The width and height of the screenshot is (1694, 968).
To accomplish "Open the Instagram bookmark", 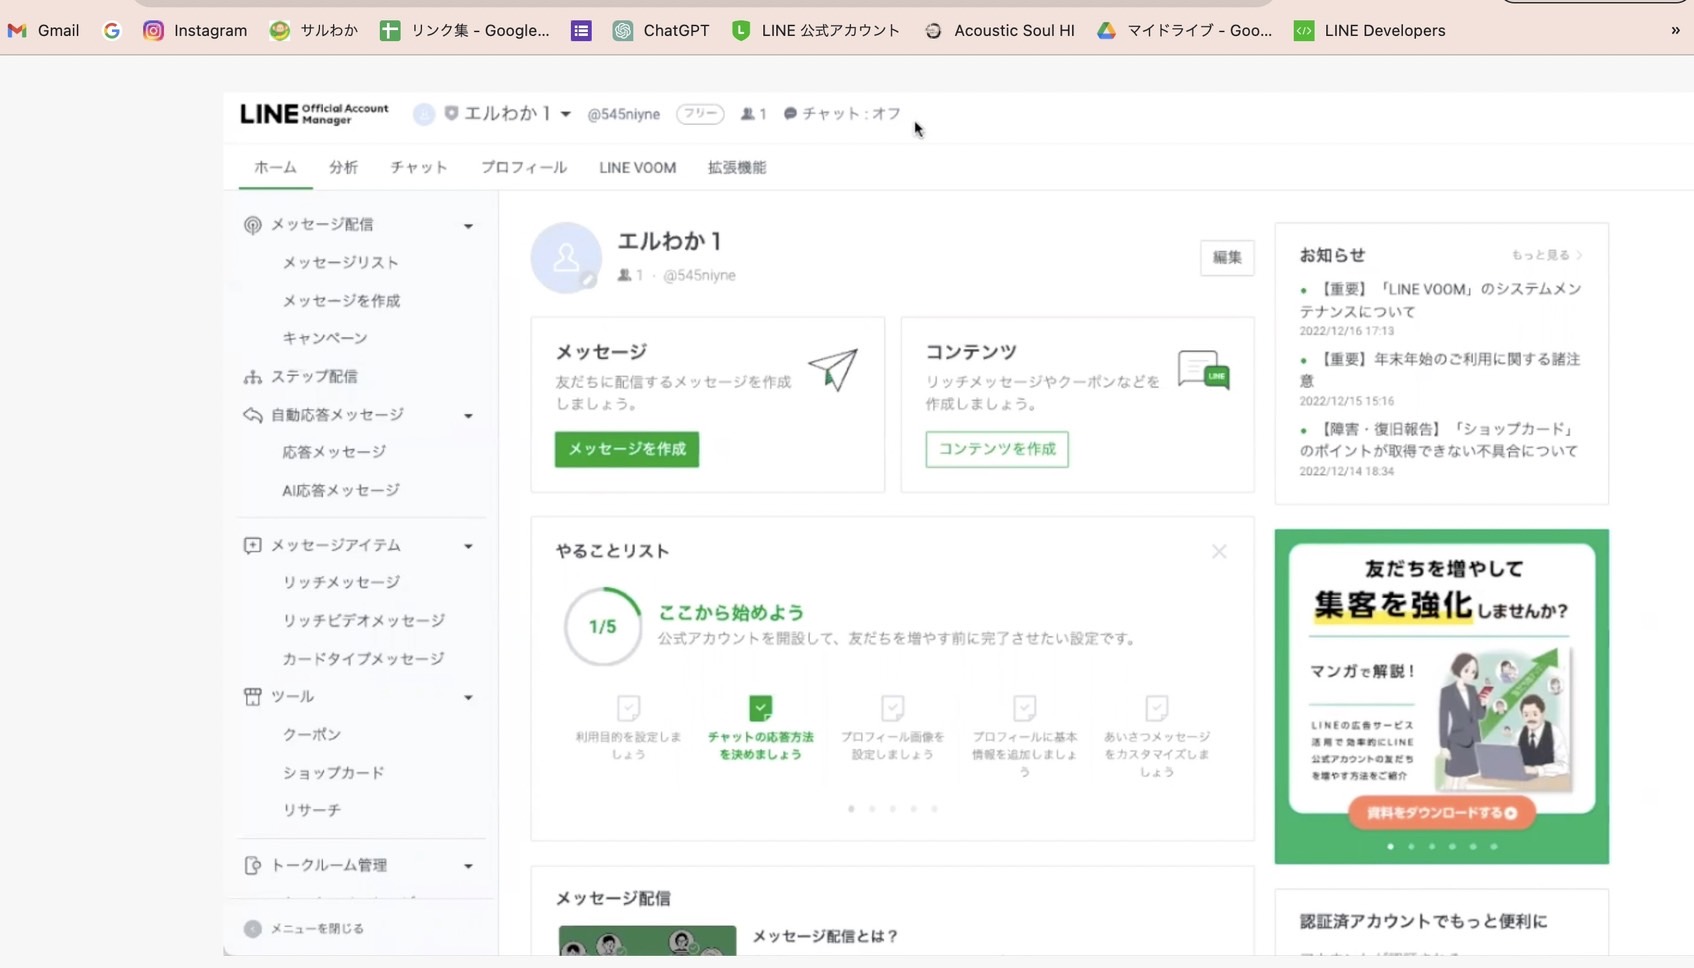I will tap(195, 30).
